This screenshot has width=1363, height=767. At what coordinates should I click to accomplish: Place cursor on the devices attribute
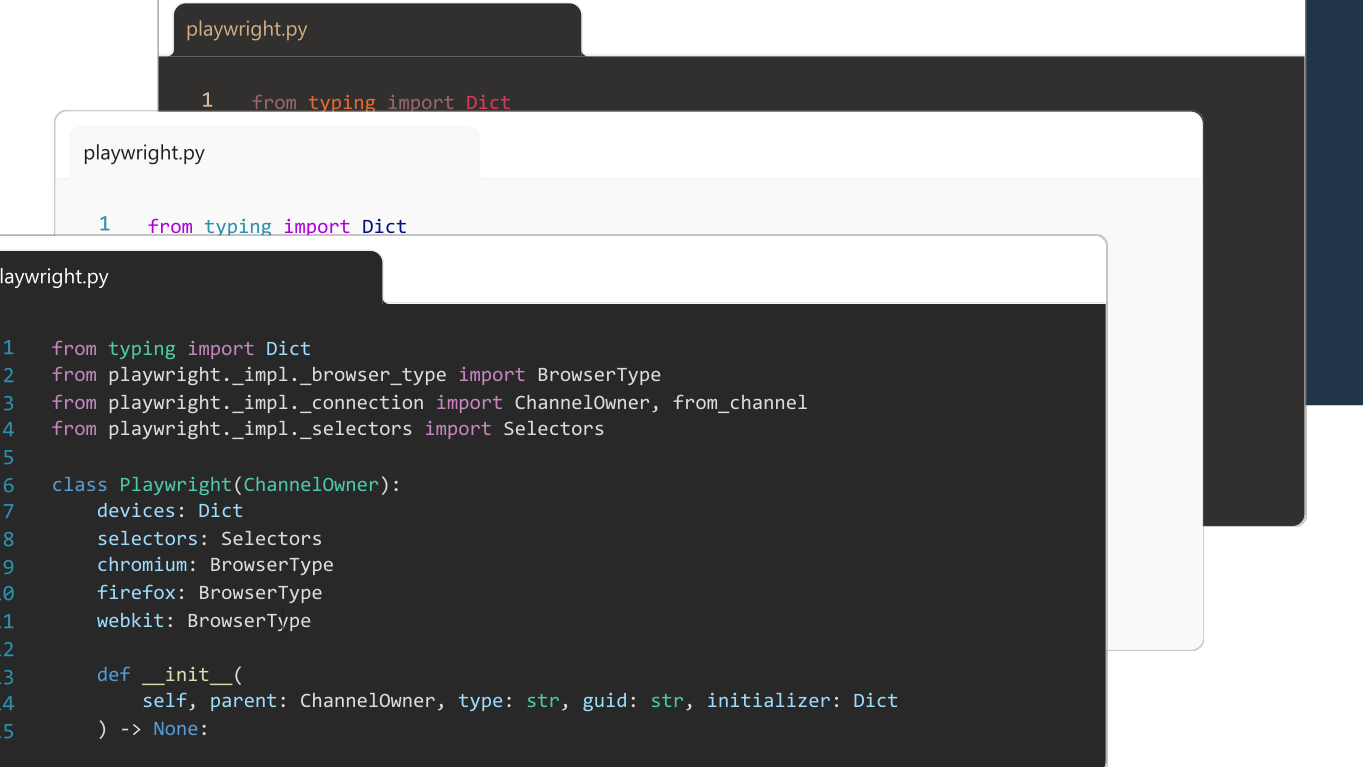136,511
